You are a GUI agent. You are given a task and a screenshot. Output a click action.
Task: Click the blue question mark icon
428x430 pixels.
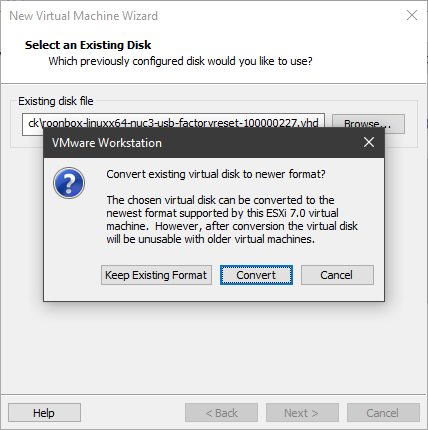click(69, 183)
